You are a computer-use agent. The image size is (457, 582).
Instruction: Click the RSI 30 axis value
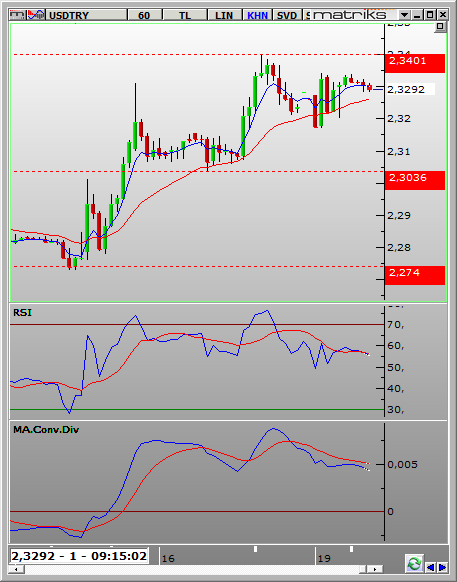tap(396, 409)
